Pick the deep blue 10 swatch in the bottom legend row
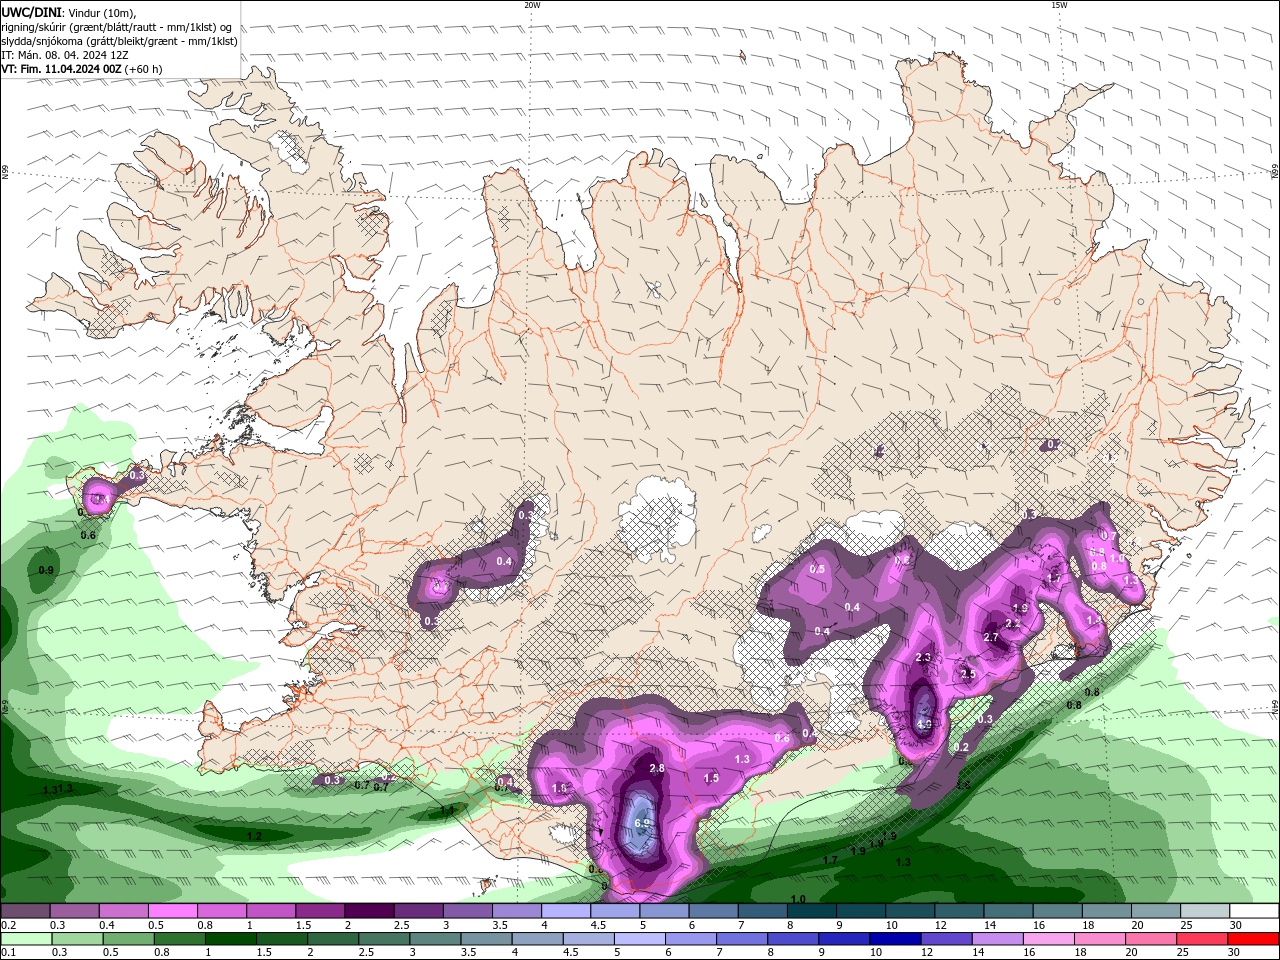The height and width of the screenshot is (960, 1280). 895,939
